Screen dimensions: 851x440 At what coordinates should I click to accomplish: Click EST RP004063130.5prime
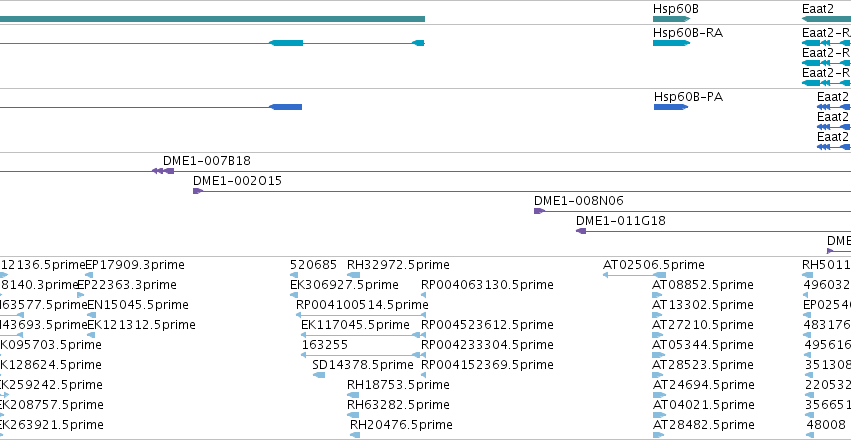click(x=487, y=285)
